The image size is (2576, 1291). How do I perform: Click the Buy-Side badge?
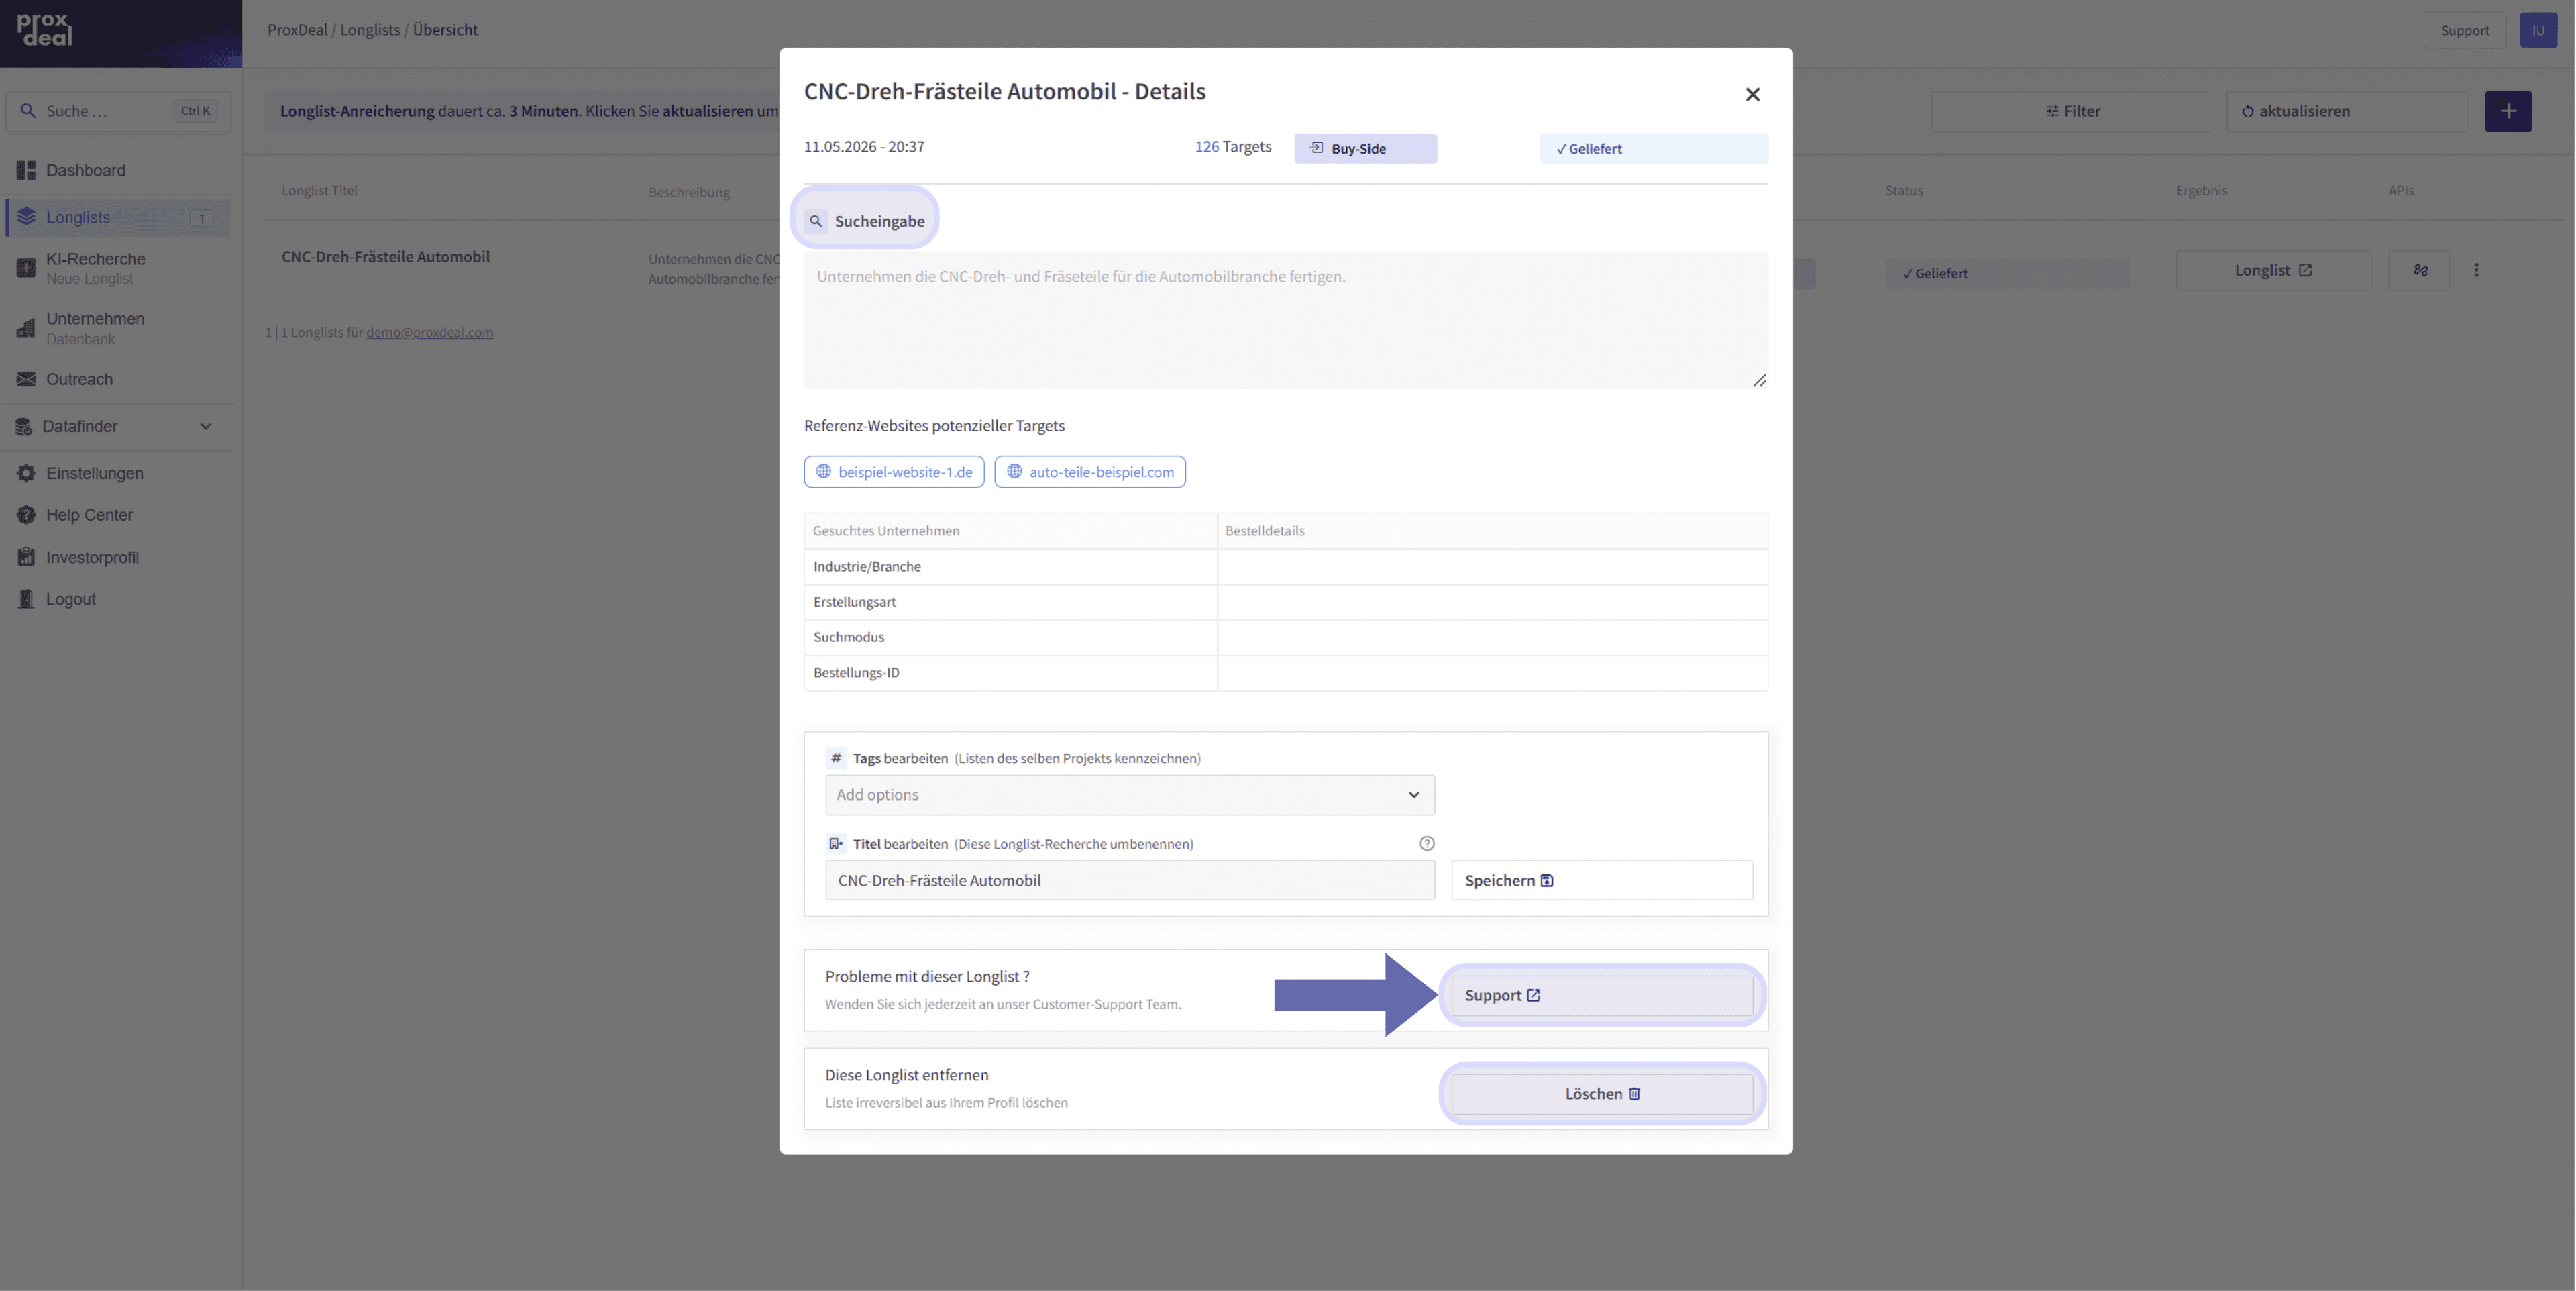click(x=1365, y=148)
